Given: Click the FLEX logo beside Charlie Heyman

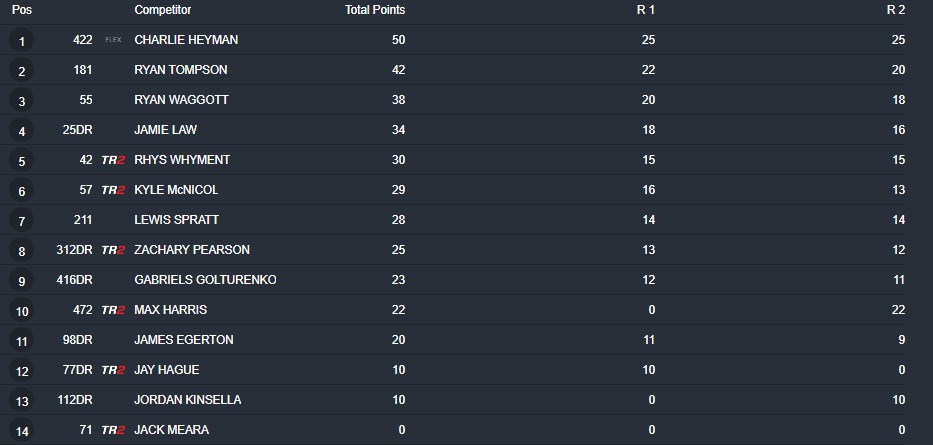Looking at the screenshot, I should click(x=113, y=40).
